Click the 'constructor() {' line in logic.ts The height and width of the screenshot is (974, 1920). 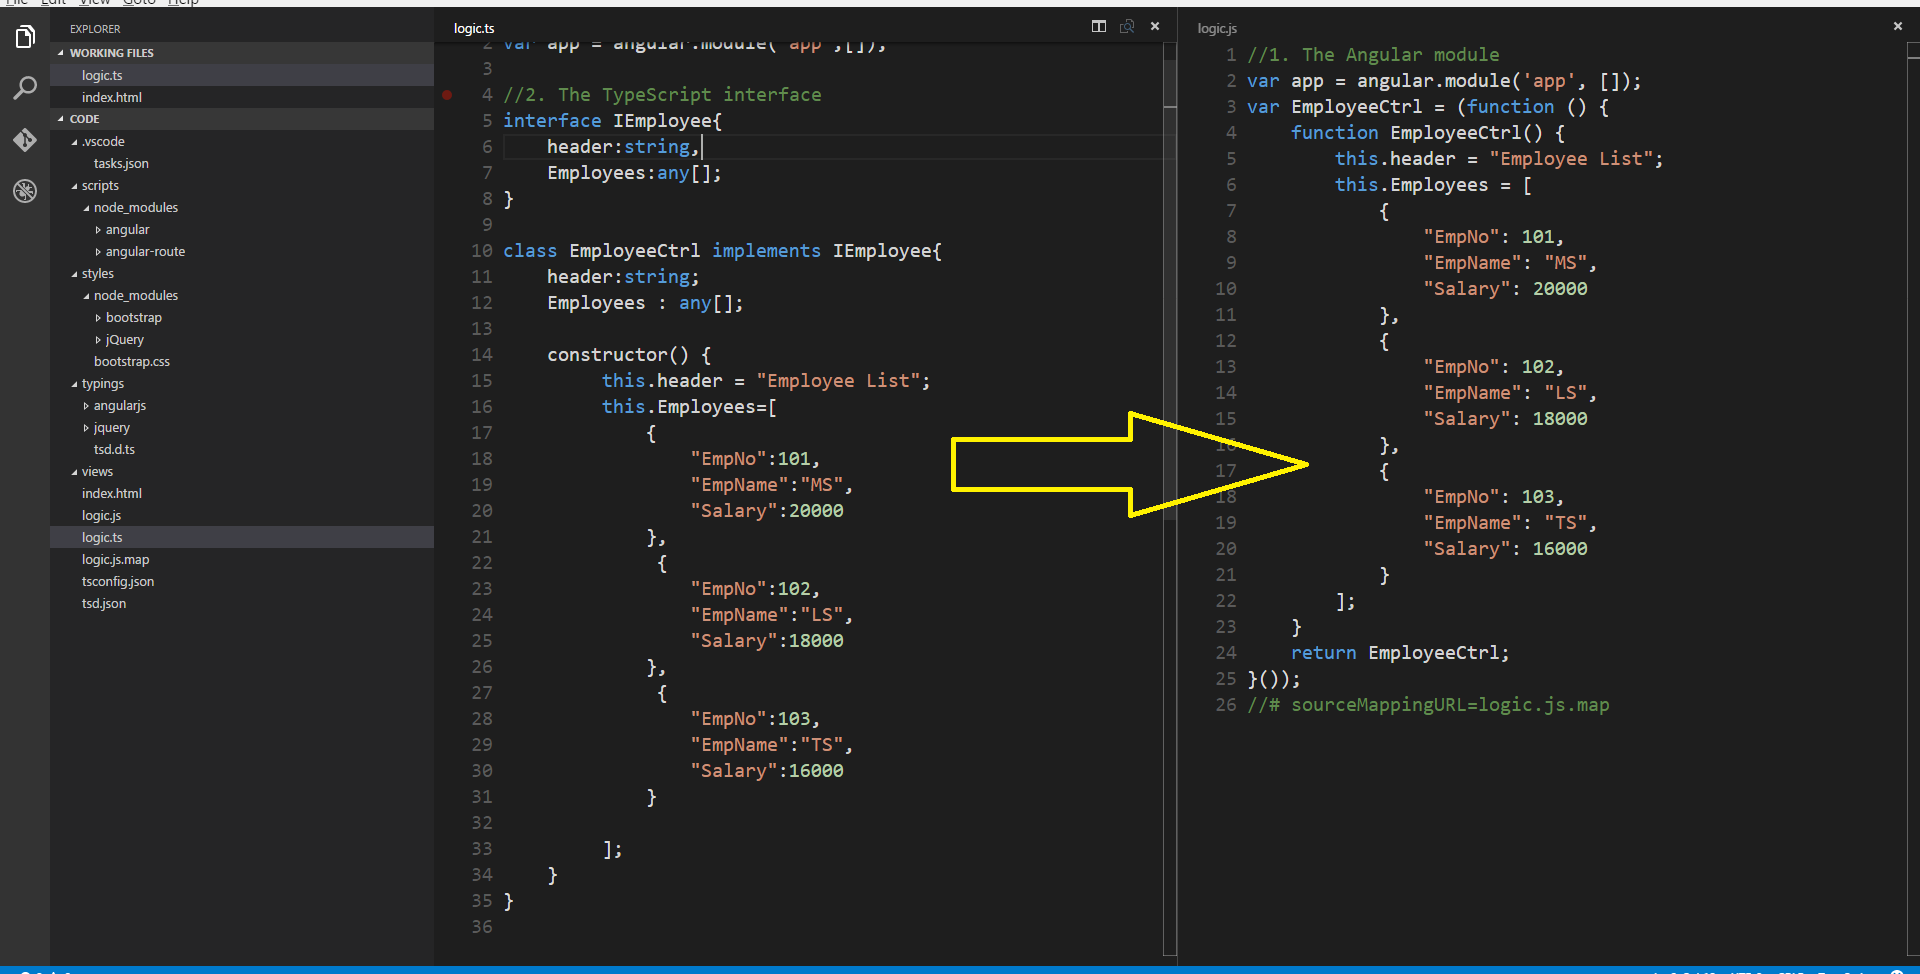pos(629,355)
